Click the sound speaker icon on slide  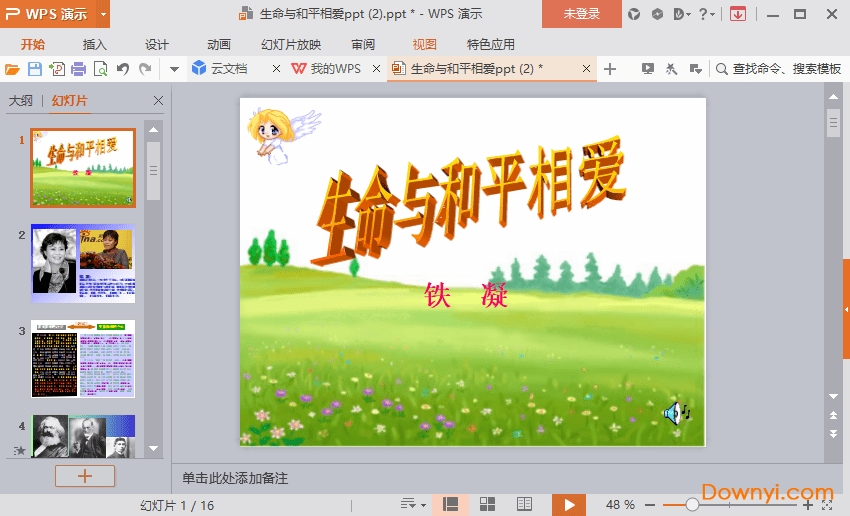coord(677,412)
